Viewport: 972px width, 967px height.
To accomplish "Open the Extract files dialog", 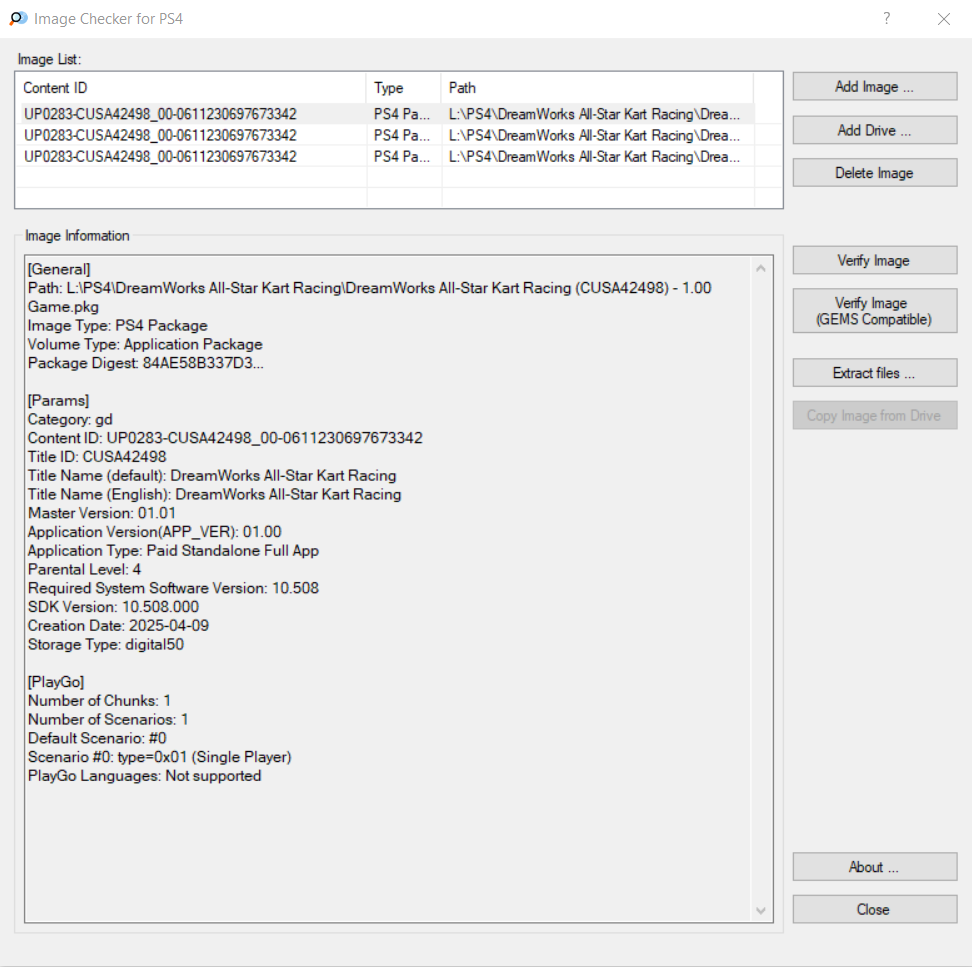I will coord(875,373).
